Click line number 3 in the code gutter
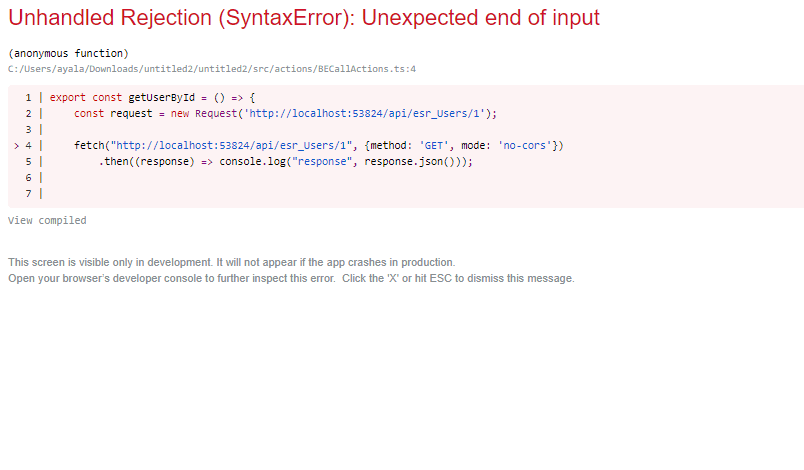804x470 pixels. tap(29, 130)
